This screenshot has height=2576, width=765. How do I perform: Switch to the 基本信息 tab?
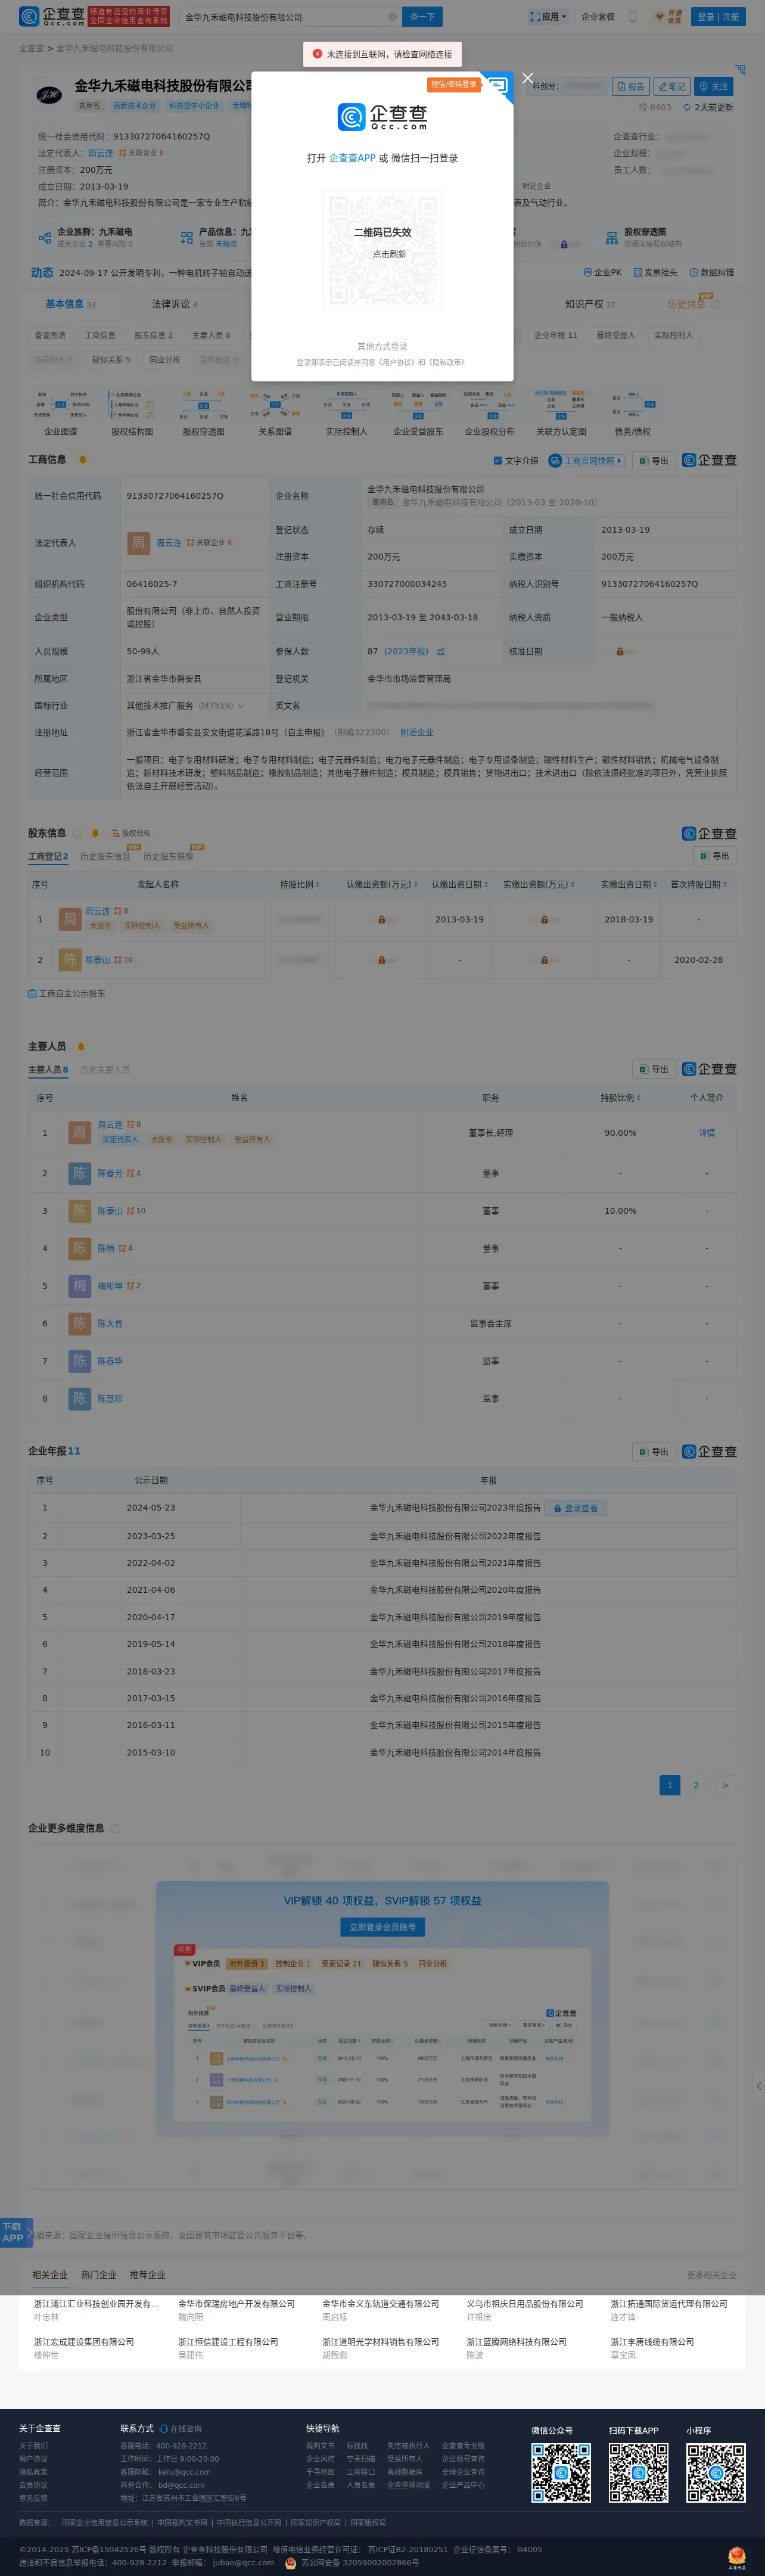point(70,304)
